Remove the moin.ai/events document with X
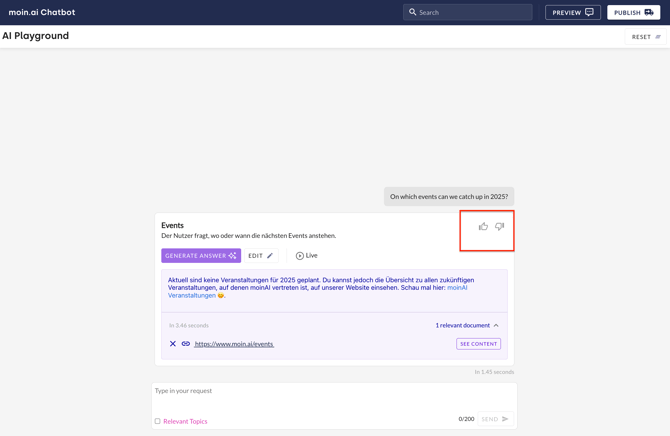This screenshot has height=436, width=670. click(x=173, y=344)
